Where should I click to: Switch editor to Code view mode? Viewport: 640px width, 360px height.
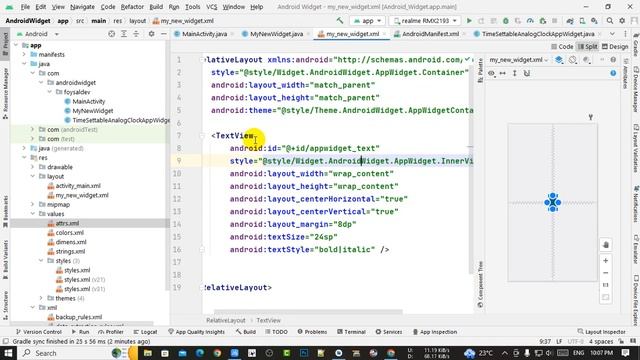[562, 47]
